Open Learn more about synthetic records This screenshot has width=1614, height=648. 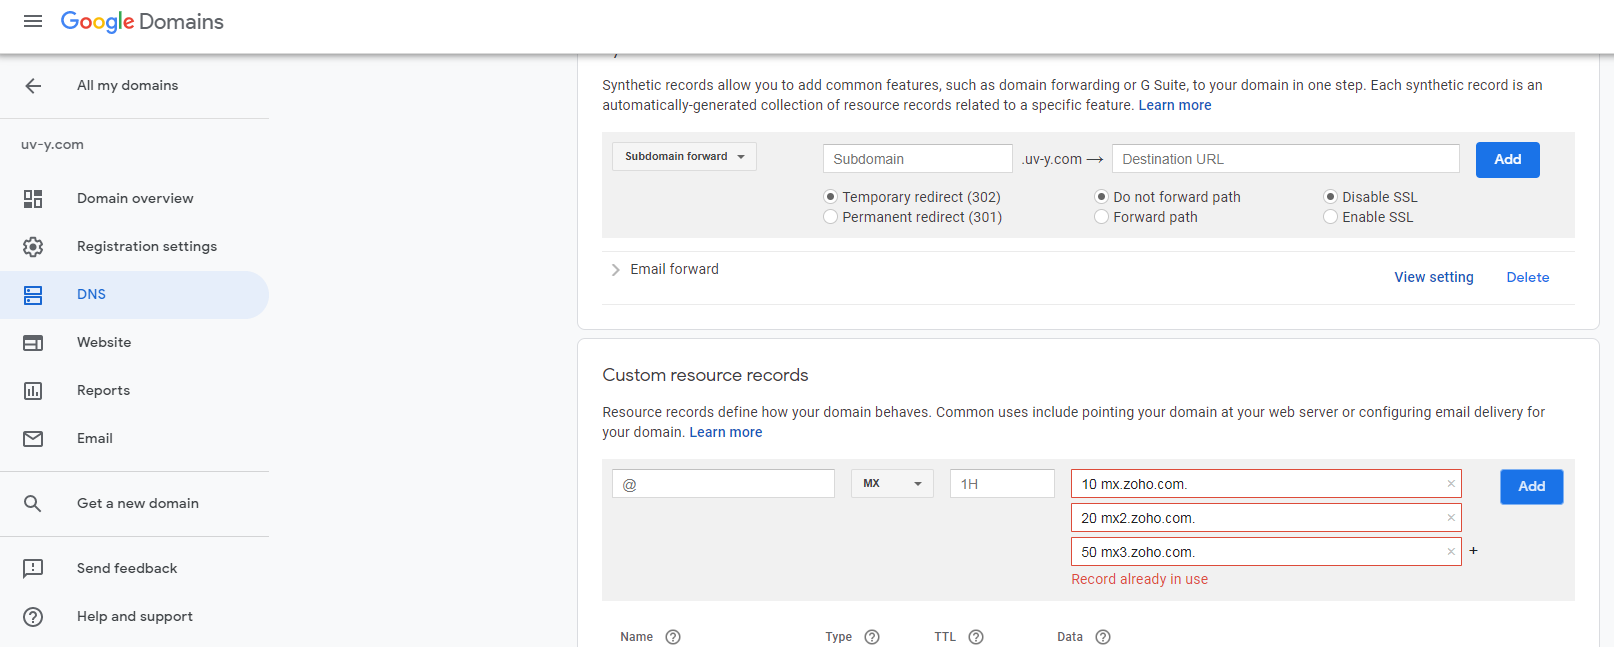(1175, 106)
